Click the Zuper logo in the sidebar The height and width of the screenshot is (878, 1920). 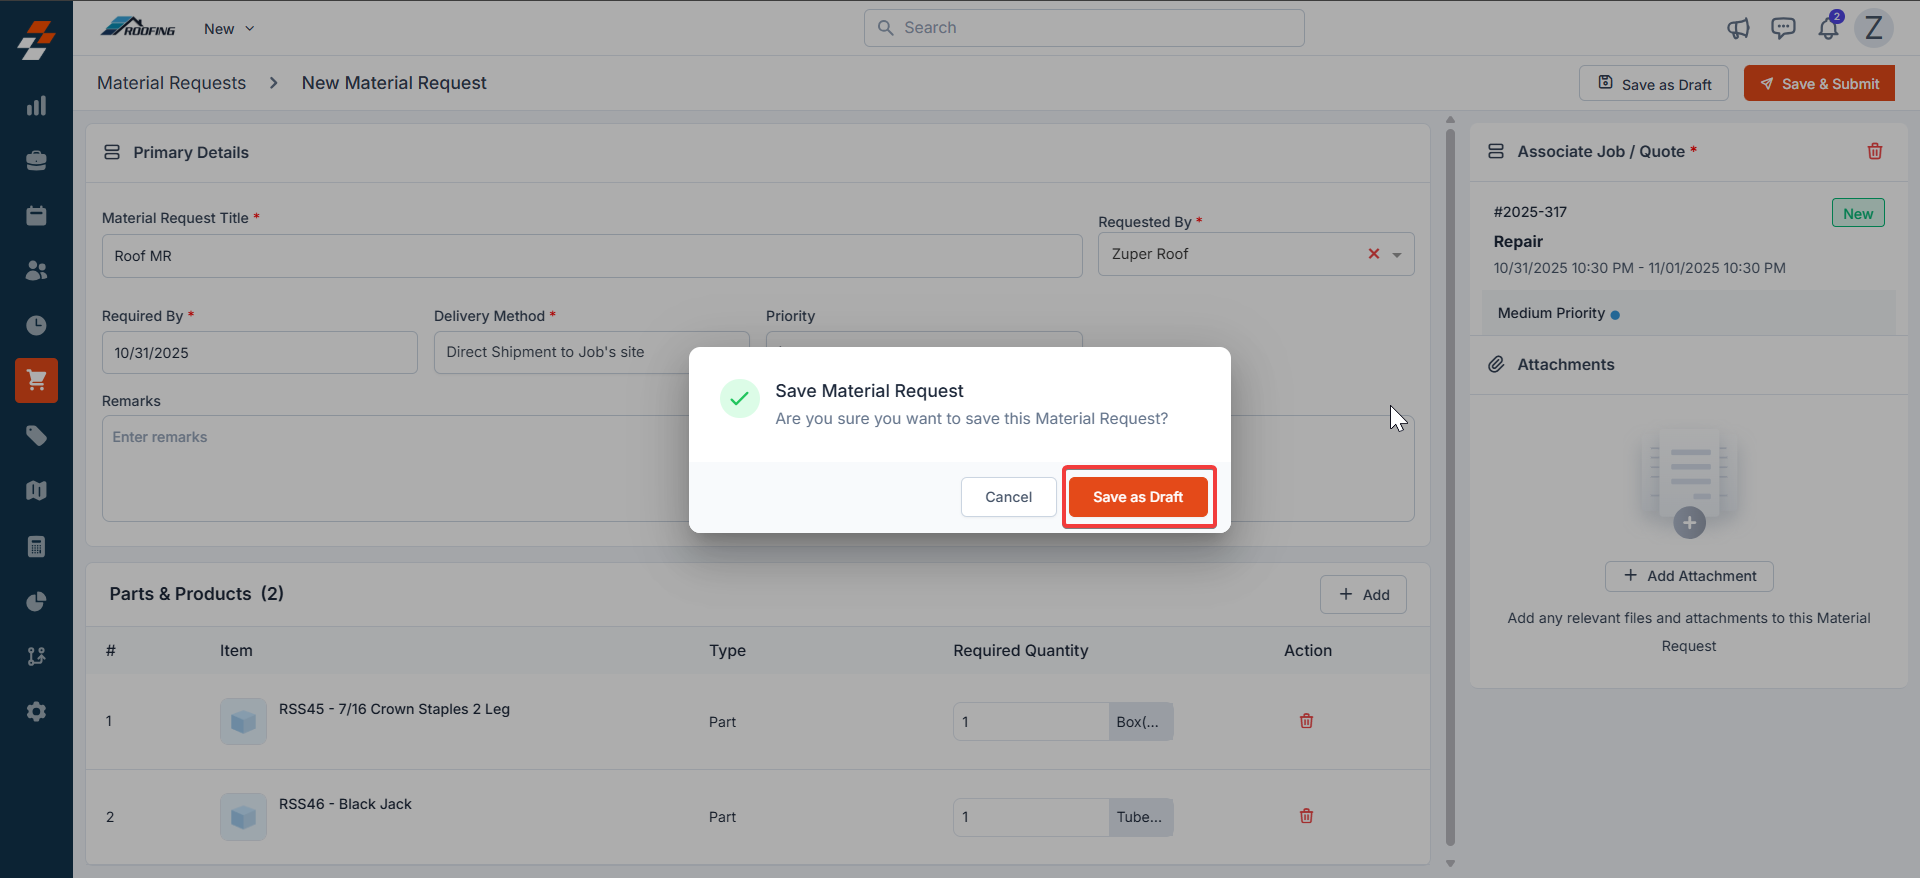click(36, 41)
